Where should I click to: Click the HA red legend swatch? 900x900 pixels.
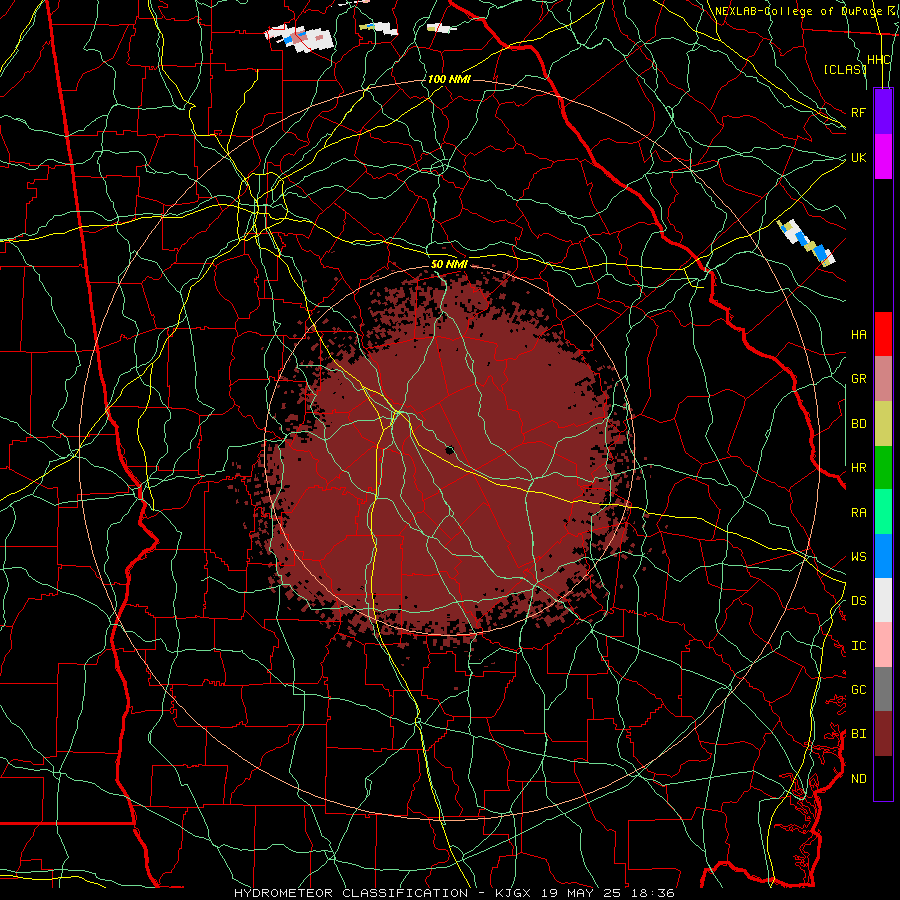click(x=883, y=334)
